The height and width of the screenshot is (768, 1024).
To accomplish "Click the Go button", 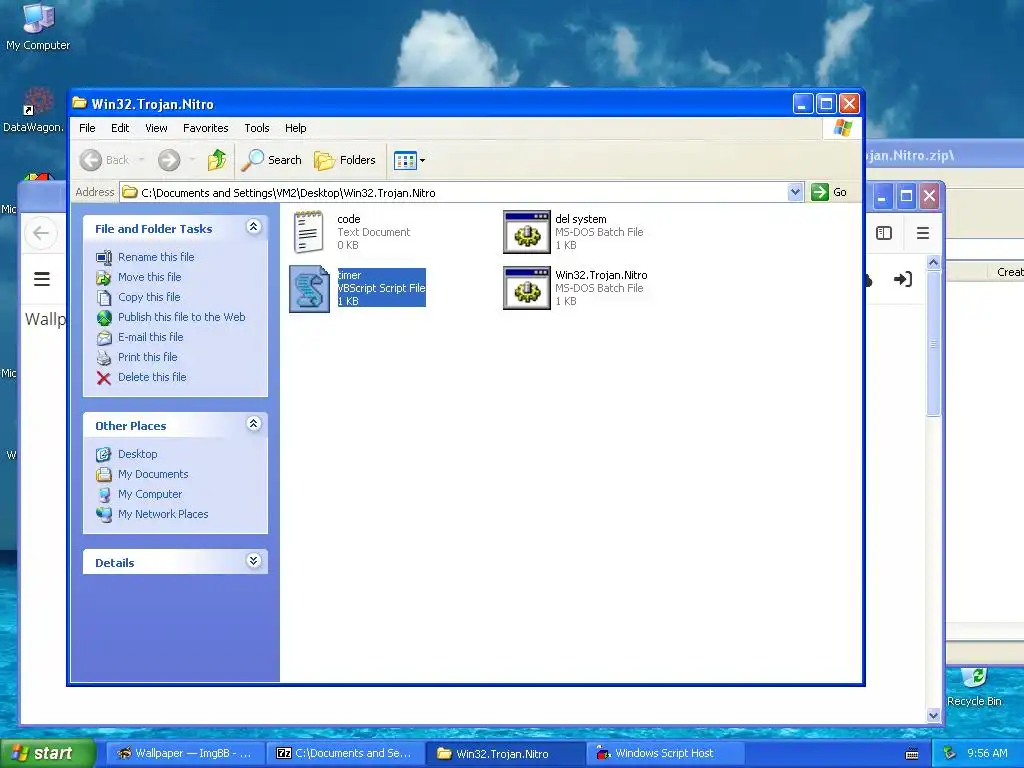I will [829, 192].
